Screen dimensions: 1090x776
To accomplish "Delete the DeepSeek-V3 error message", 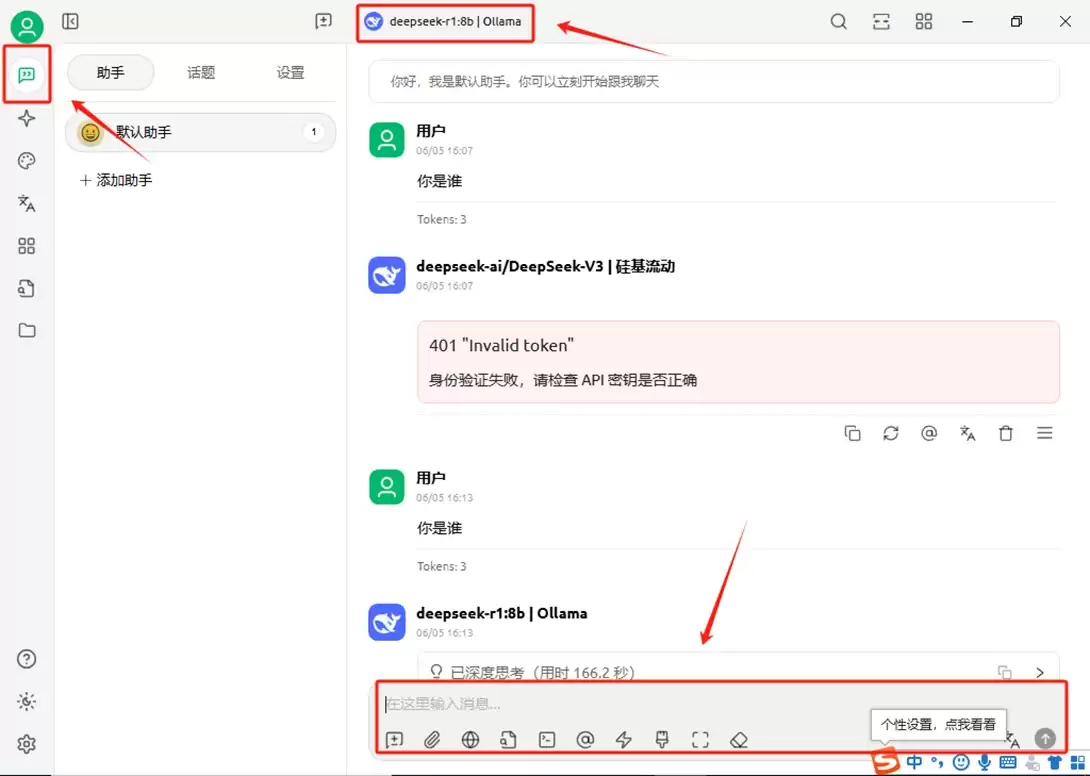I will pos(1006,433).
